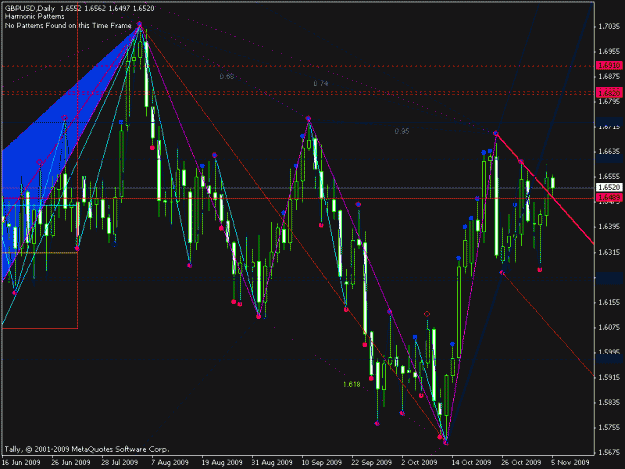The height and width of the screenshot is (469, 625).
Task: Click the MetaQuotes Software Corp. copyright text
Action: [87, 449]
